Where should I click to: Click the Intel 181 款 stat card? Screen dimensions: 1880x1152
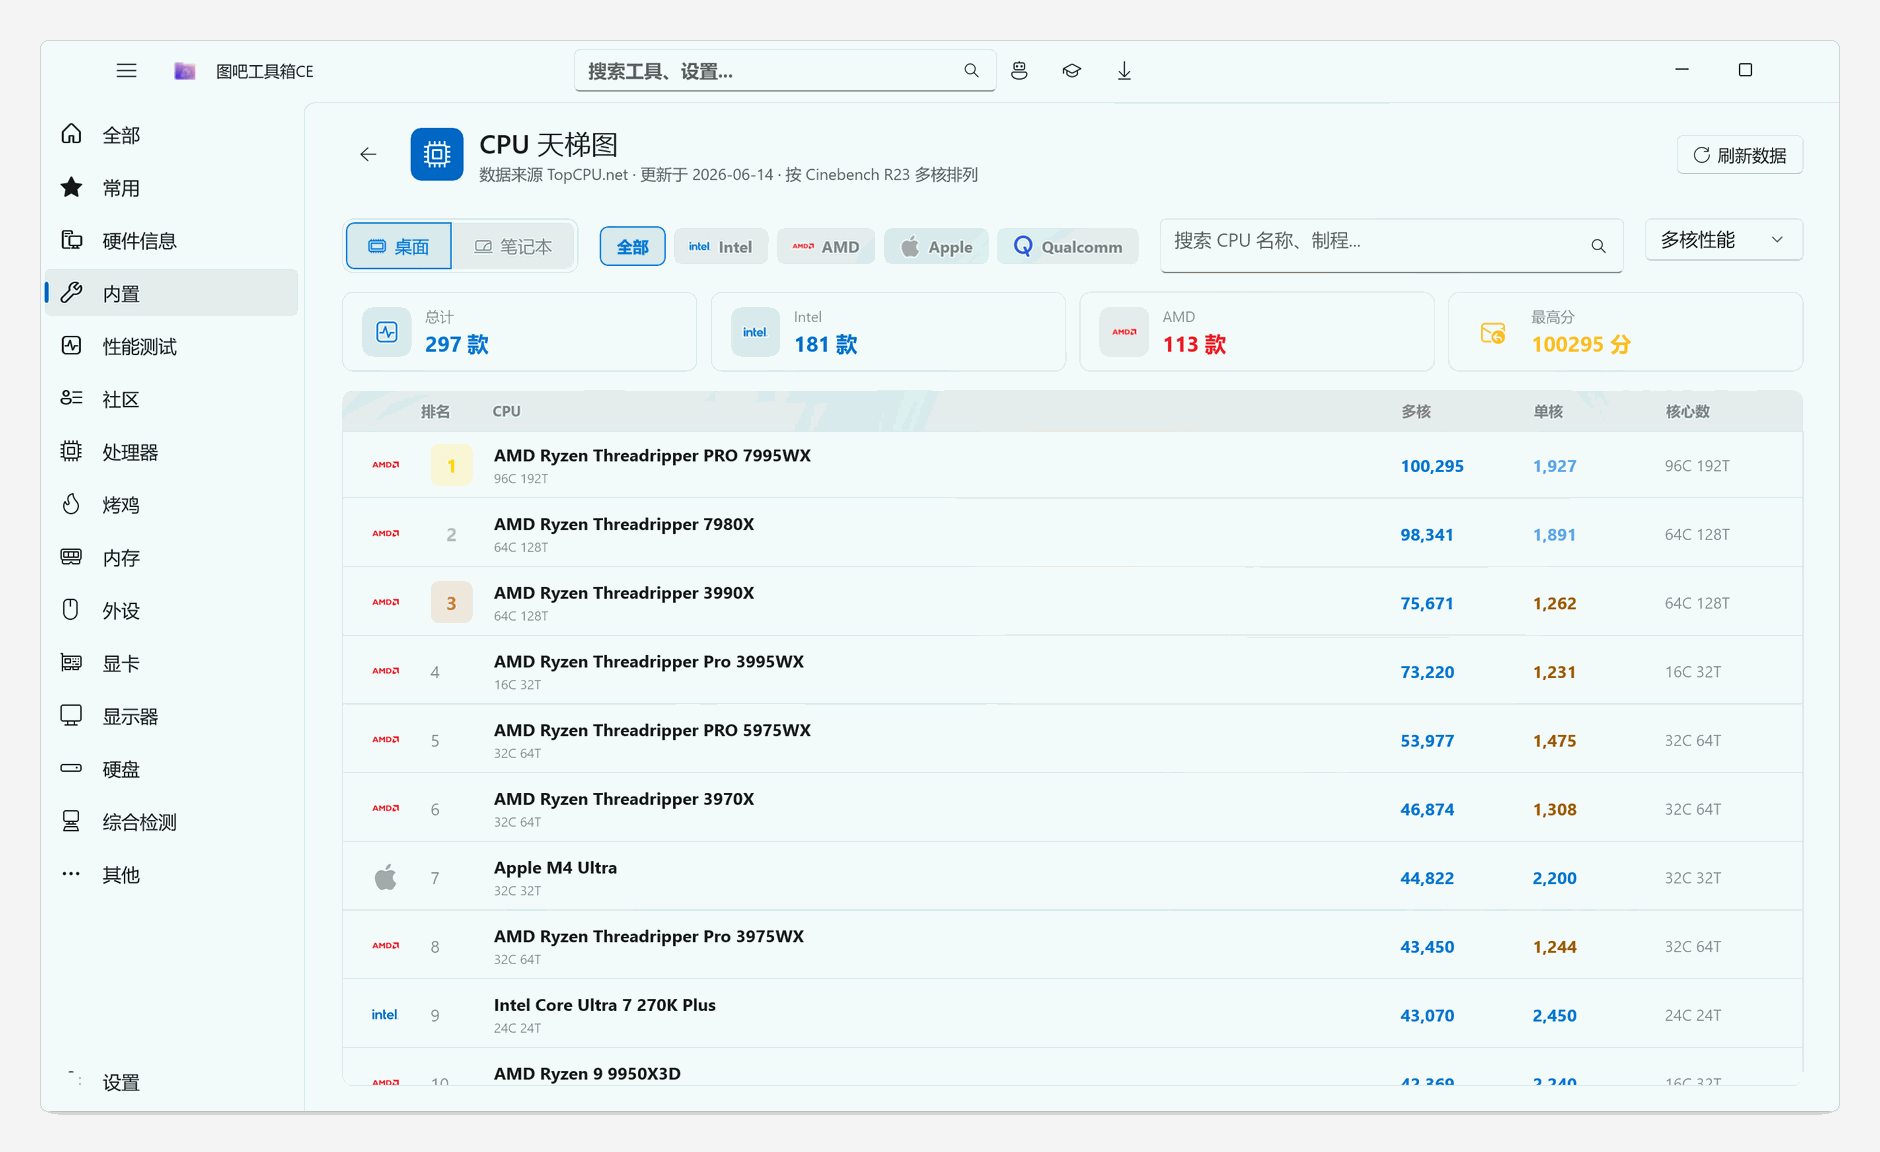[x=888, y=332]
